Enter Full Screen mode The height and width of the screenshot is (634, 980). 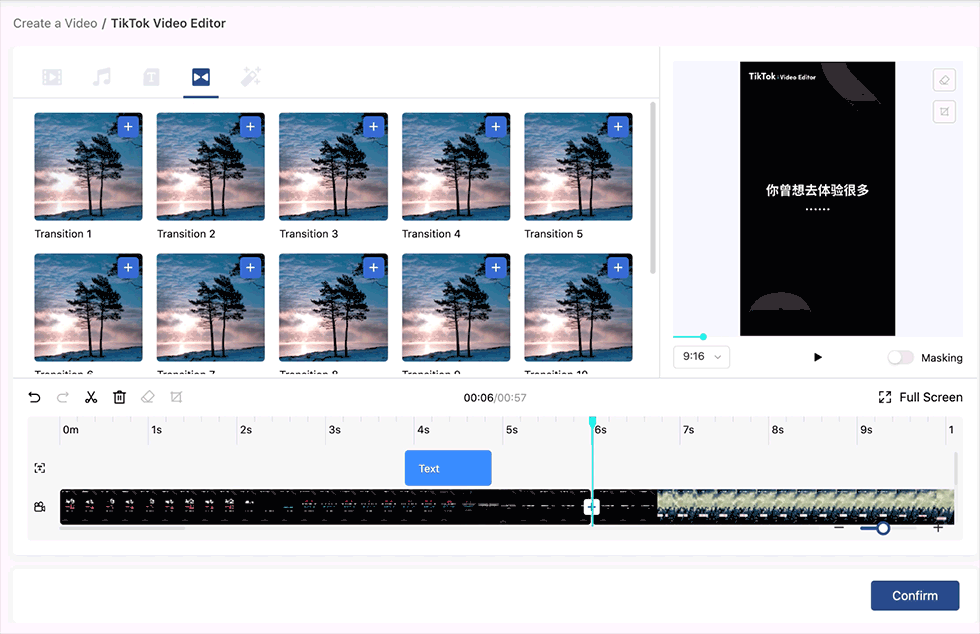pos(918,397)
